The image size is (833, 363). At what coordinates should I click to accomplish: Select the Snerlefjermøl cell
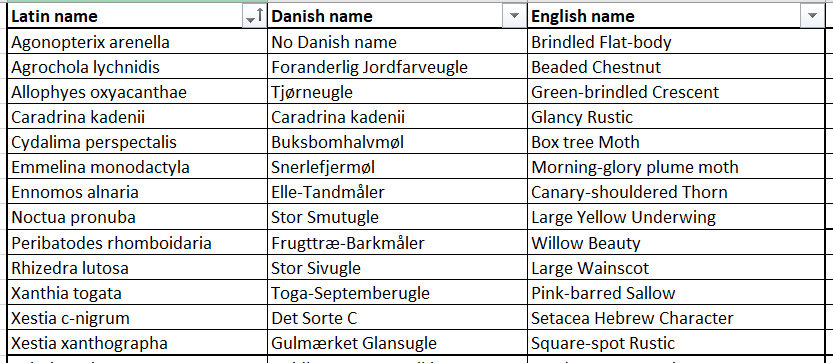397,167
